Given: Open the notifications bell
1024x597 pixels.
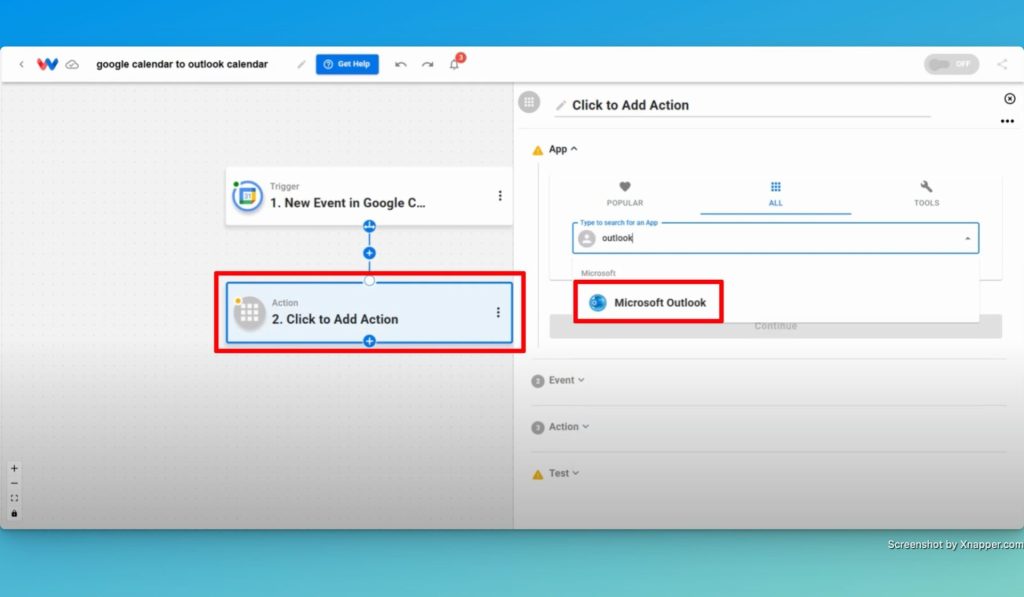Looking at the screenshot, I should click(455, 63).
